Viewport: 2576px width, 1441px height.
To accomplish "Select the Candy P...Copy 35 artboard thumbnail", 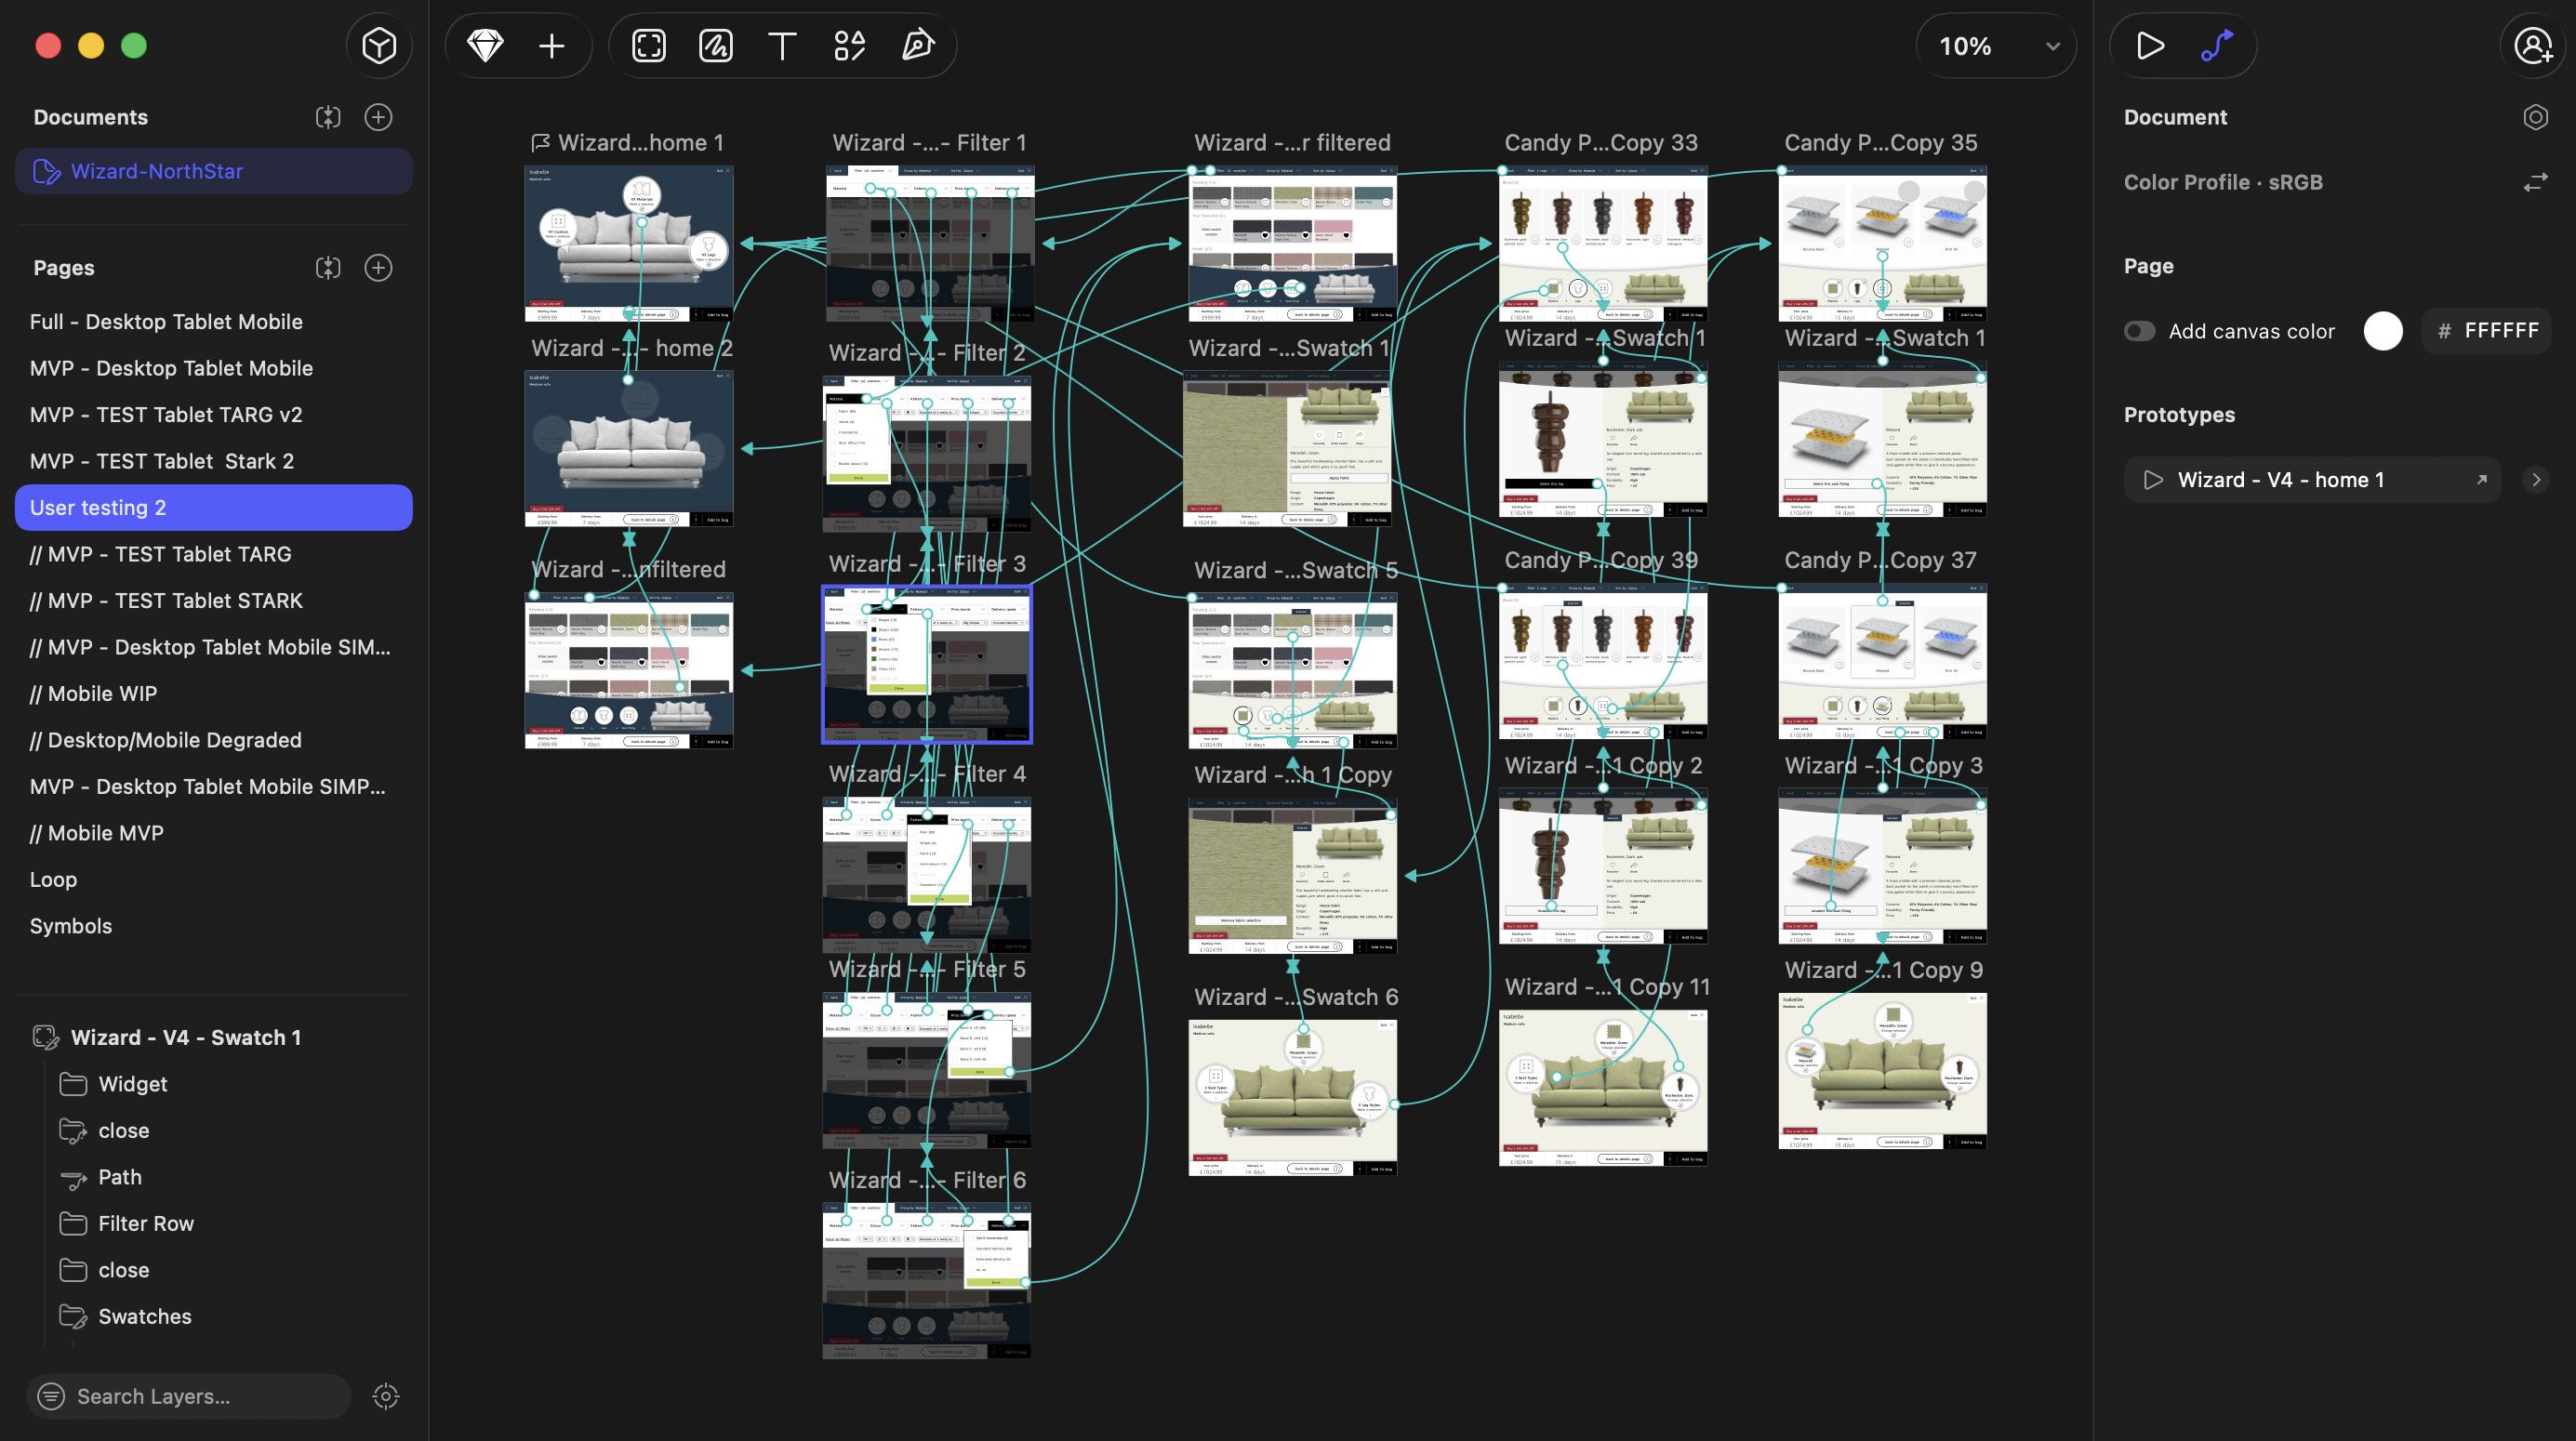I will [1883, 243].
